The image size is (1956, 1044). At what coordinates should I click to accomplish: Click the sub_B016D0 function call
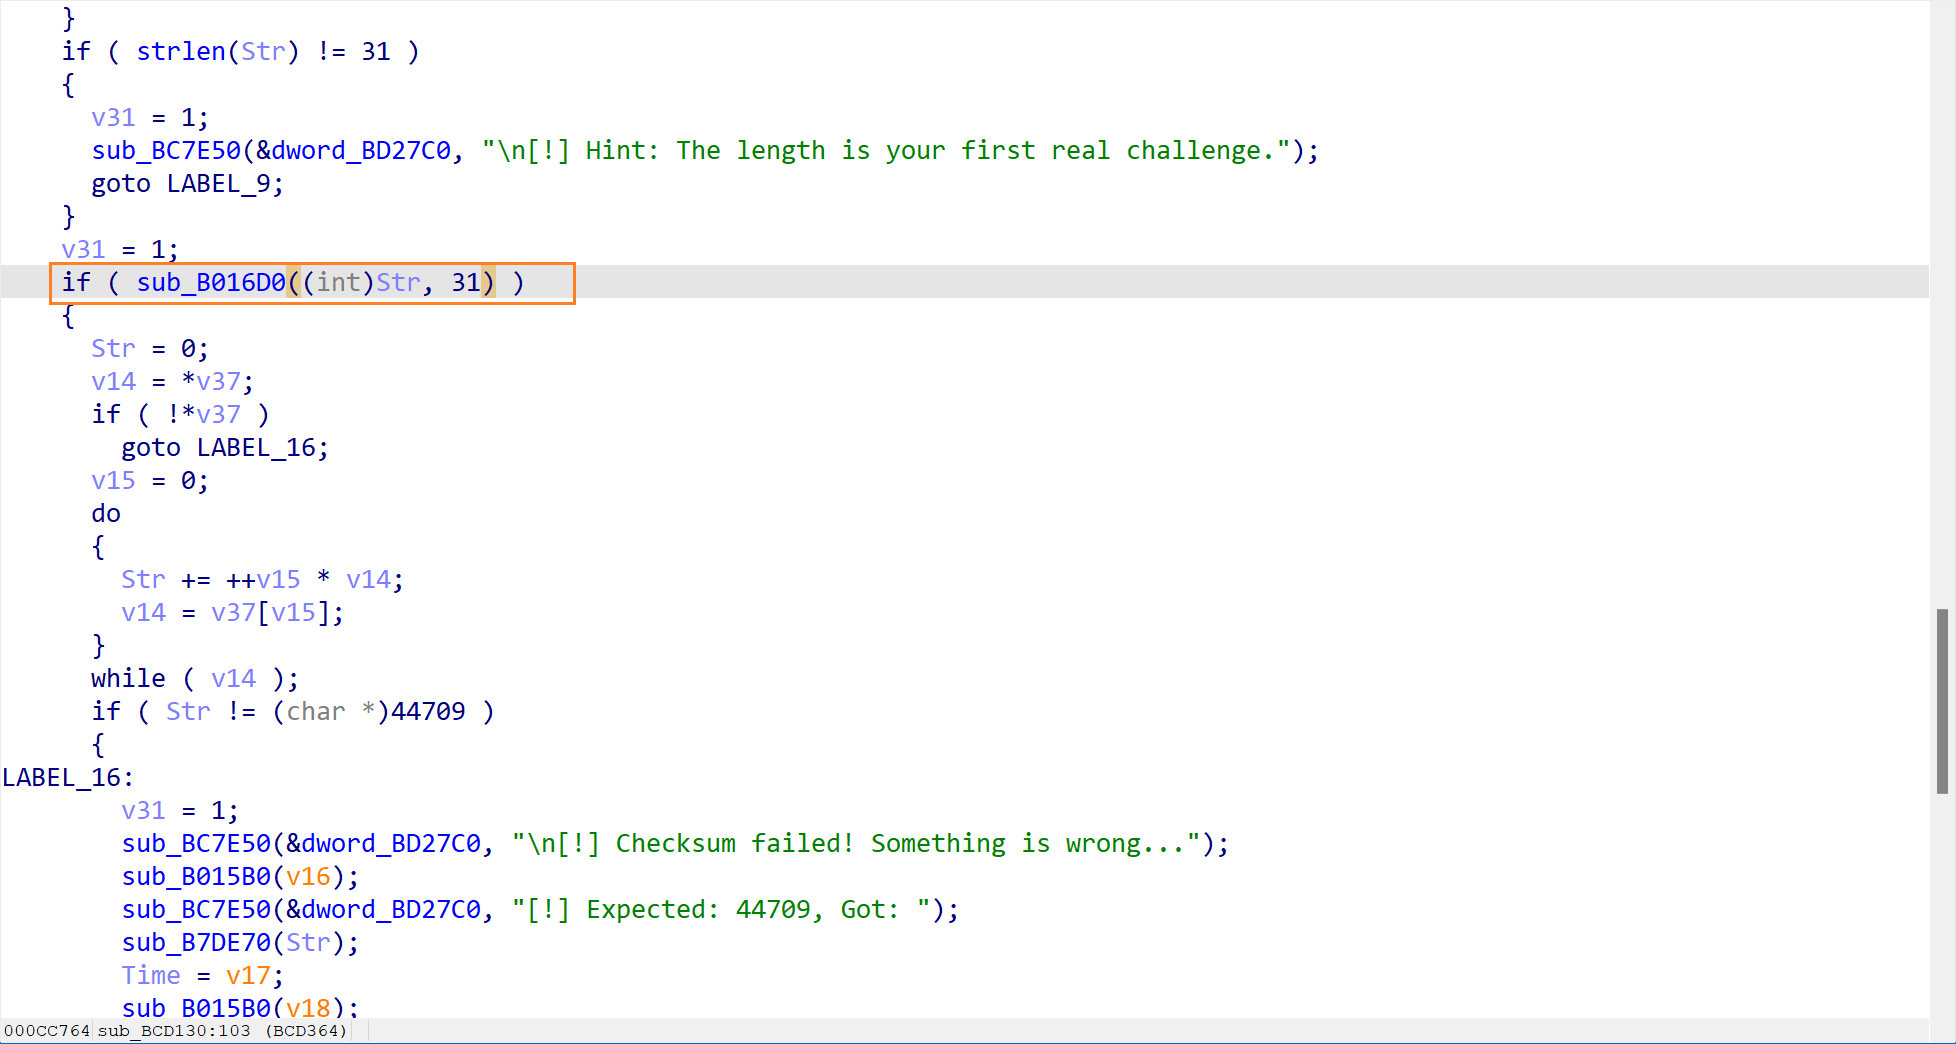pyautogui.click(x=211, y=283)
